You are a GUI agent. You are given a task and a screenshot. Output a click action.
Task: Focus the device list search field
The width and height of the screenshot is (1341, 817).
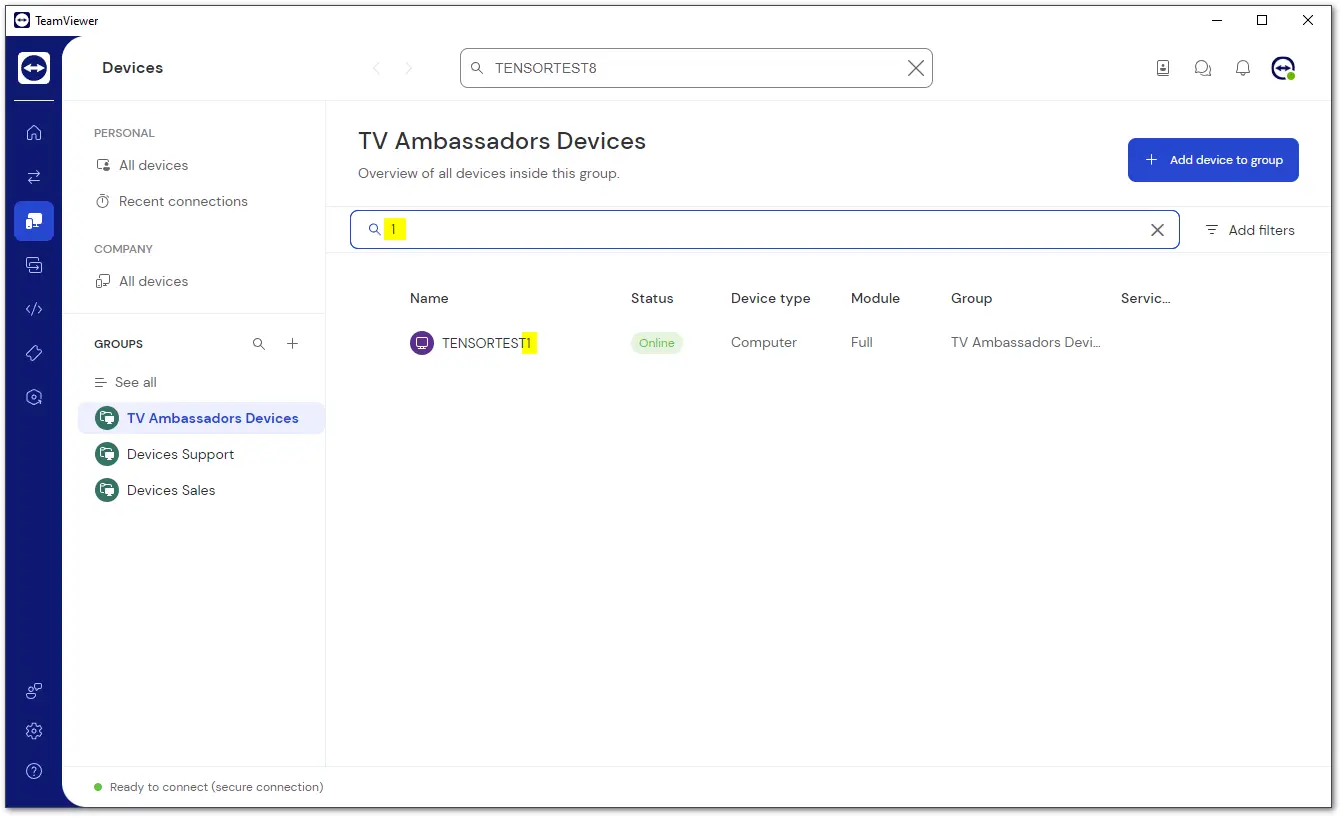point(765,230)
